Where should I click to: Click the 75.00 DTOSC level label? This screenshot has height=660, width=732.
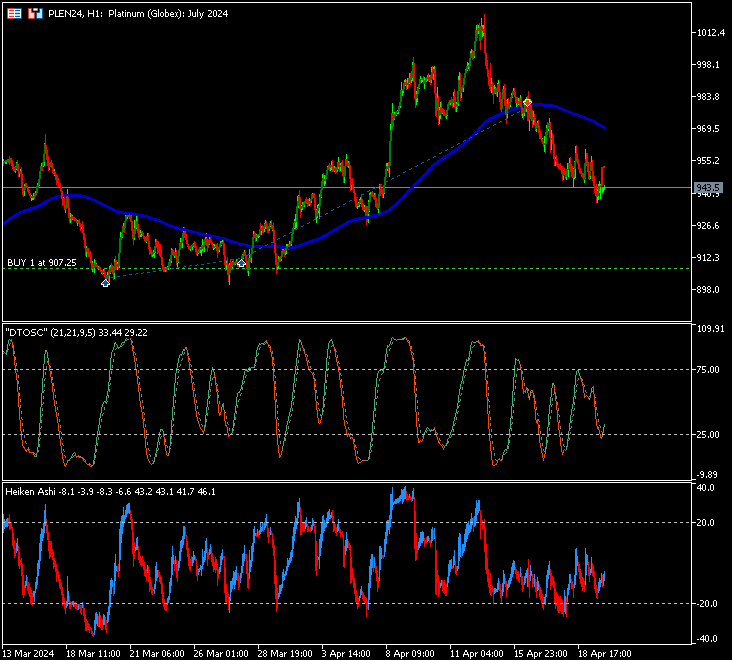point(708,370)
